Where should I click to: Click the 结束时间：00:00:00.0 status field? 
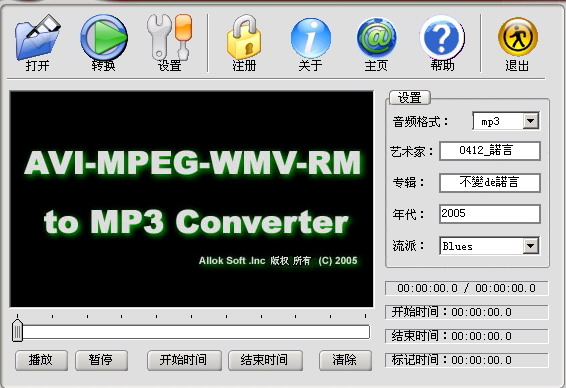coord(467,336)
